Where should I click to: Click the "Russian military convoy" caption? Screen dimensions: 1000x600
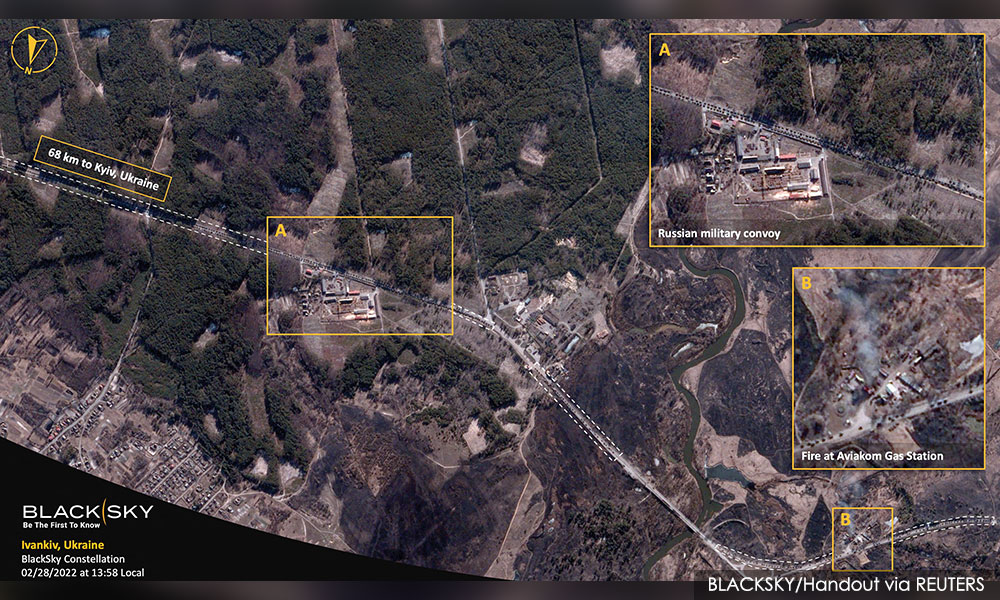point(719,233)
